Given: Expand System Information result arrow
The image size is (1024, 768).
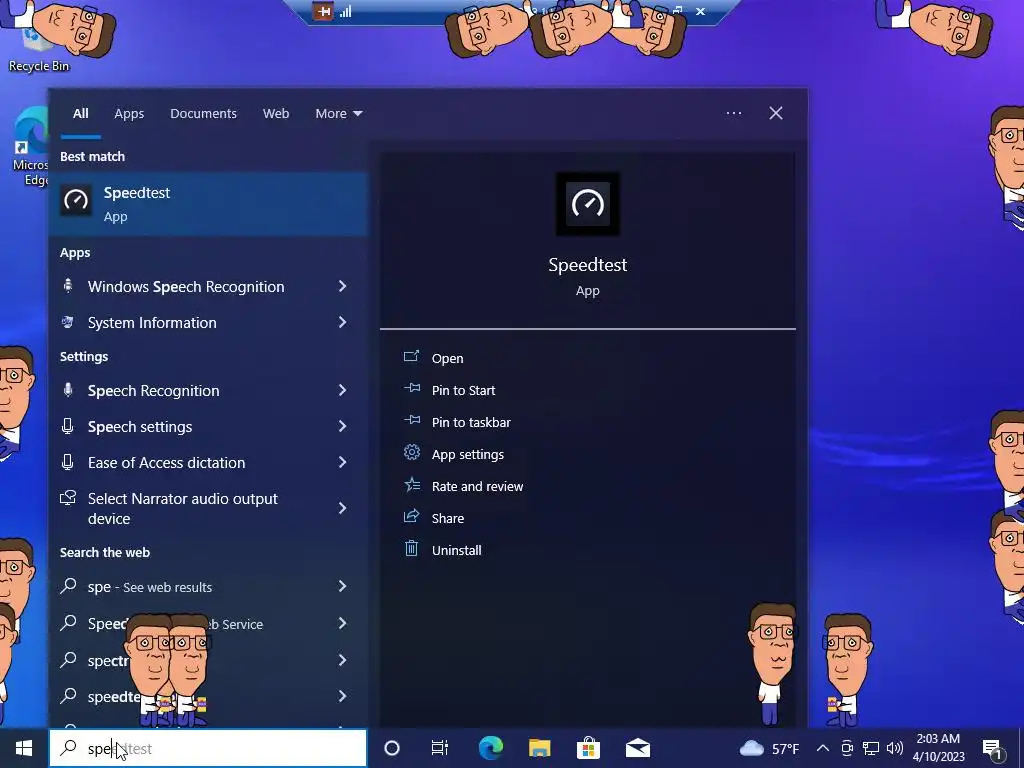Looking at the screenshot, I should tap(342, 322).
